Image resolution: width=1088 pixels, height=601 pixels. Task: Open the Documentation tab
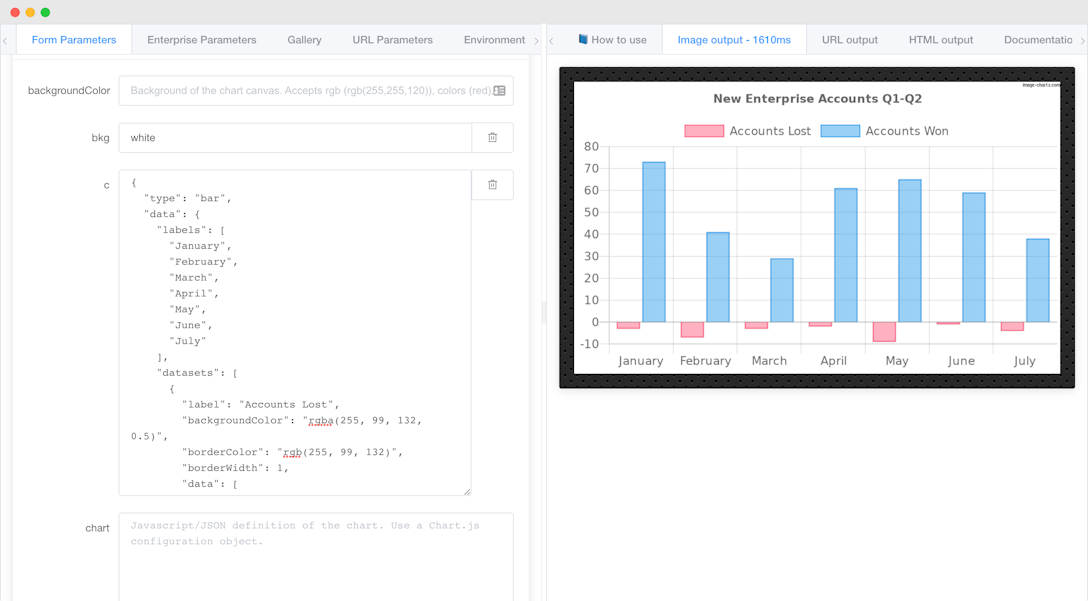(1037, 40)
